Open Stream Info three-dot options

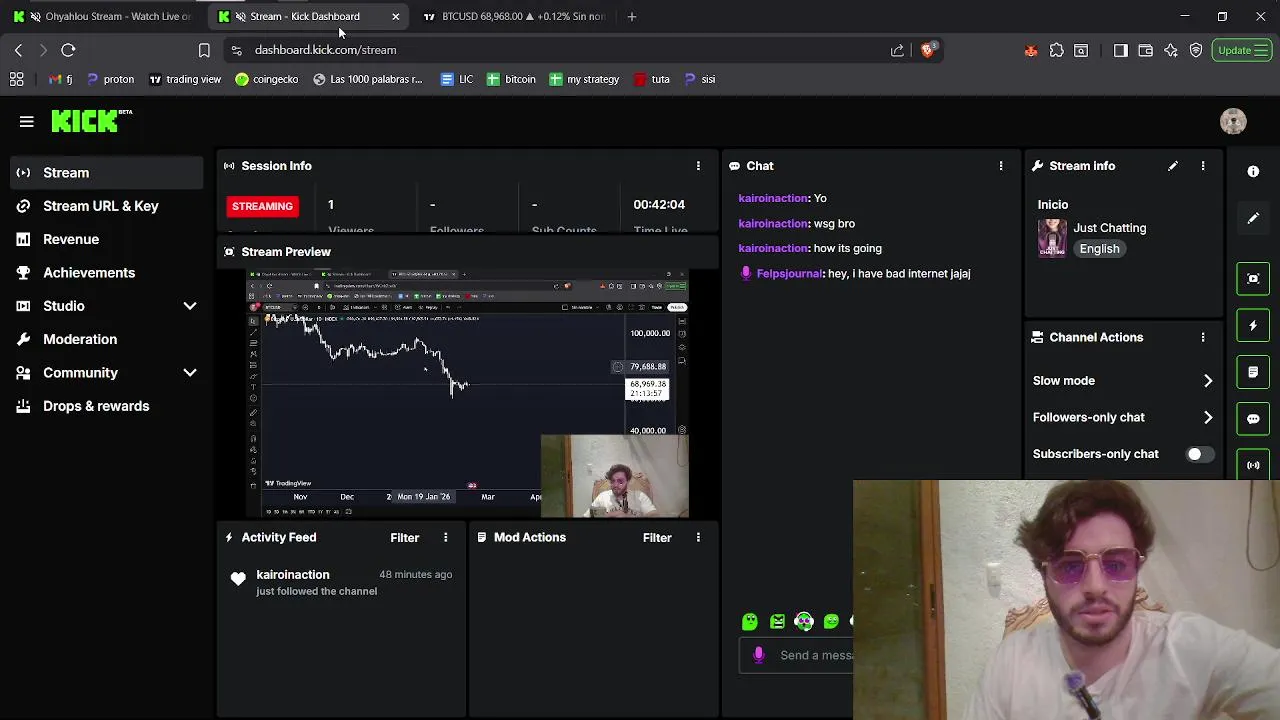pos(1203,166)
